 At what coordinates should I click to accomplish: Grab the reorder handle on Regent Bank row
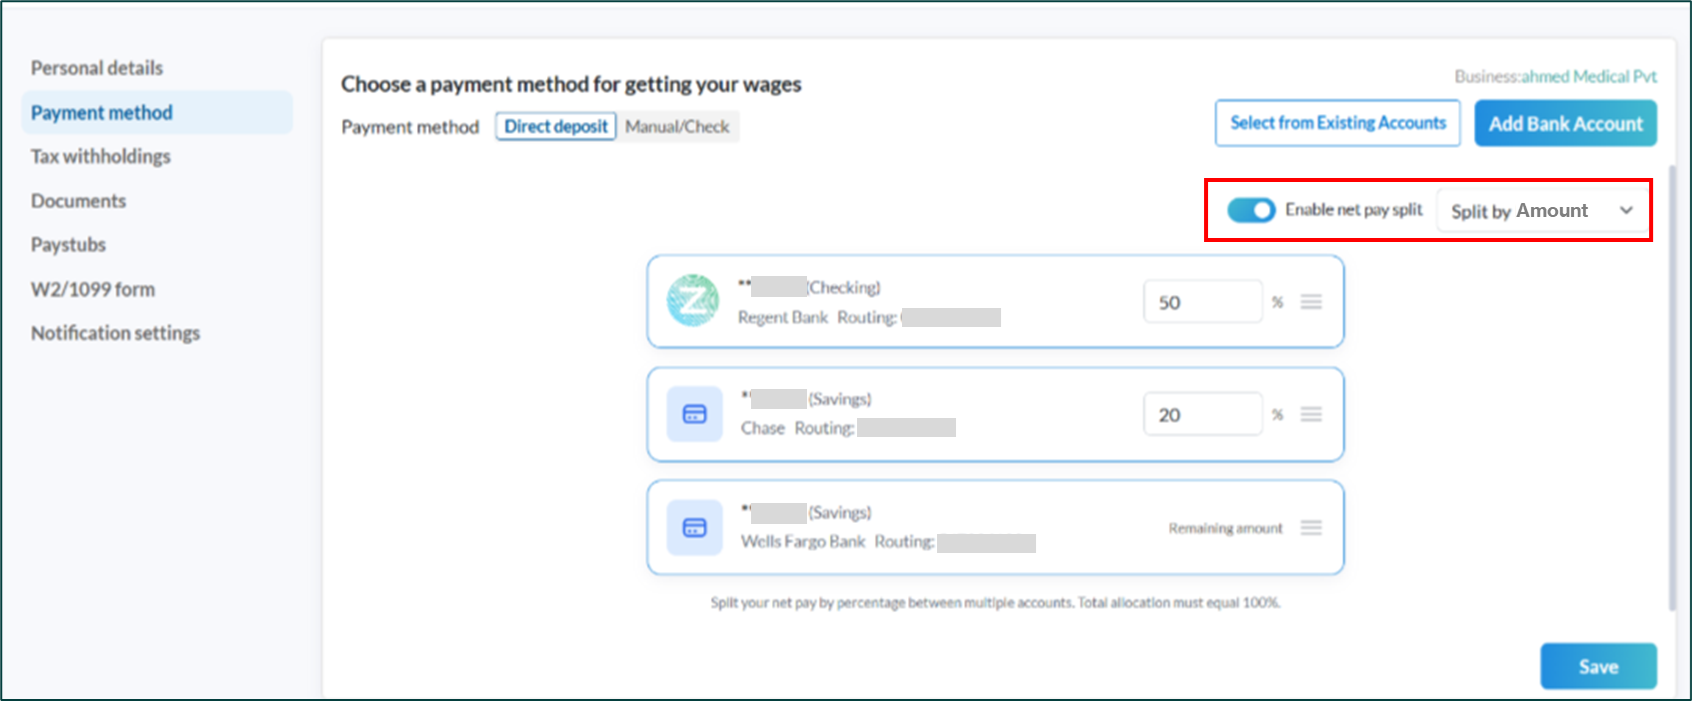point(1311,302)
